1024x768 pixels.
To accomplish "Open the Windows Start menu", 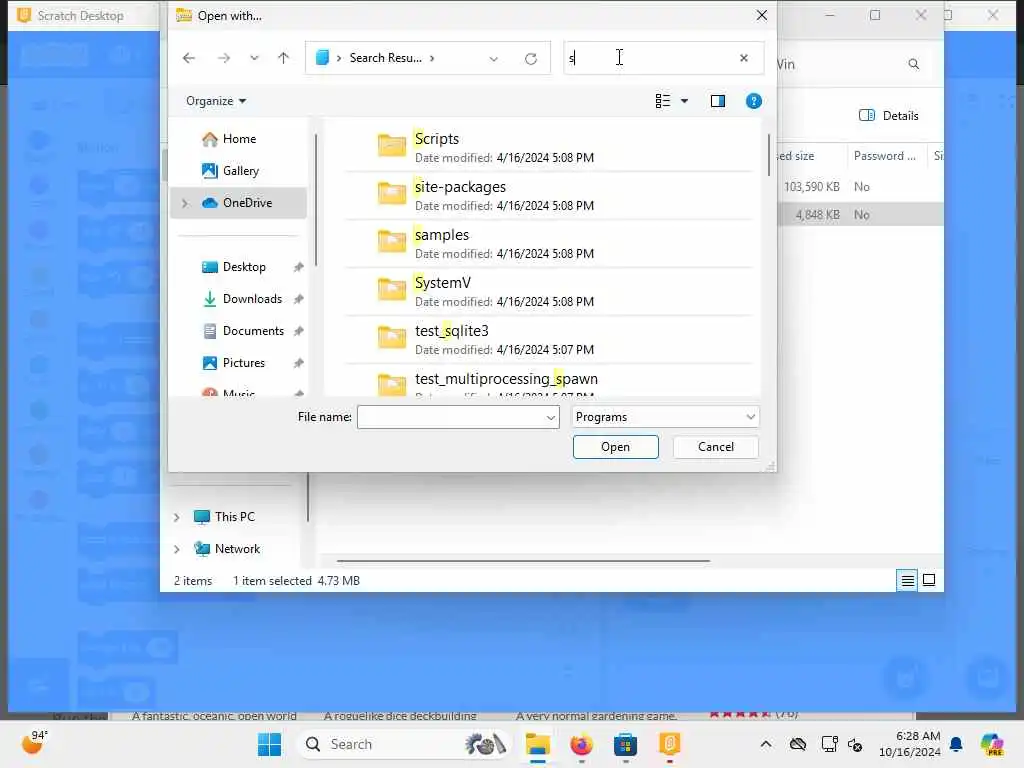I will point(269,744).
